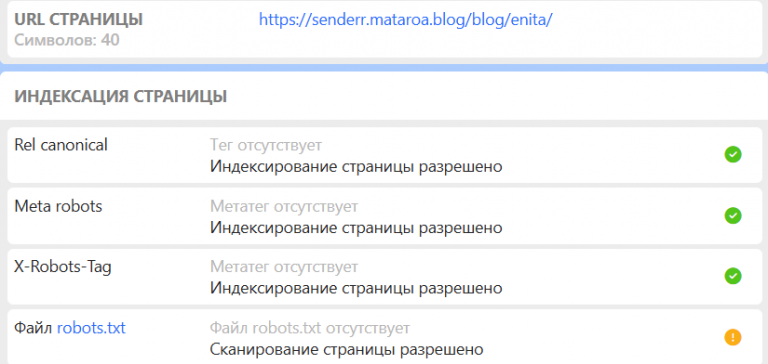Click Метатег отсутствует in X-Robots-Tag row
The image size is (768, 364).
coord(284,267)
